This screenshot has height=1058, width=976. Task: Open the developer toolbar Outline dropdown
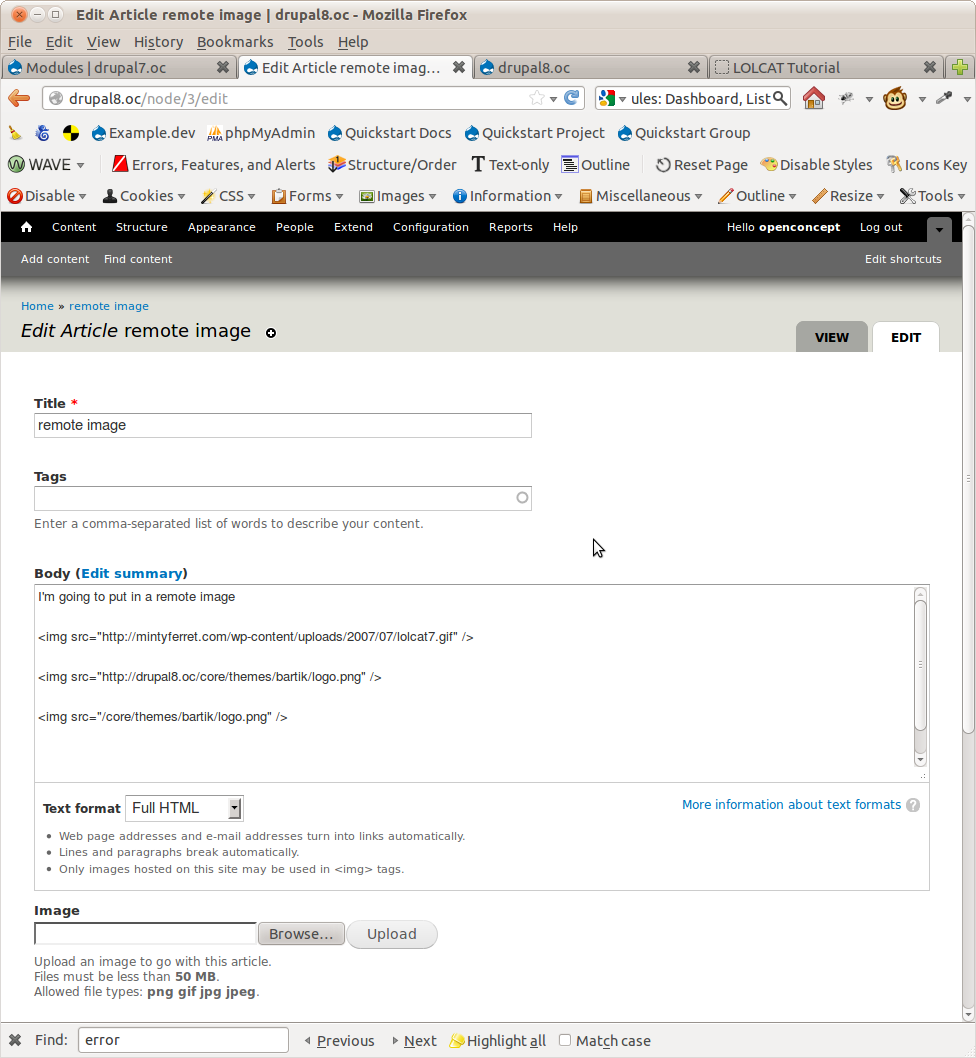pyautogui.click(x=757, y=196)
